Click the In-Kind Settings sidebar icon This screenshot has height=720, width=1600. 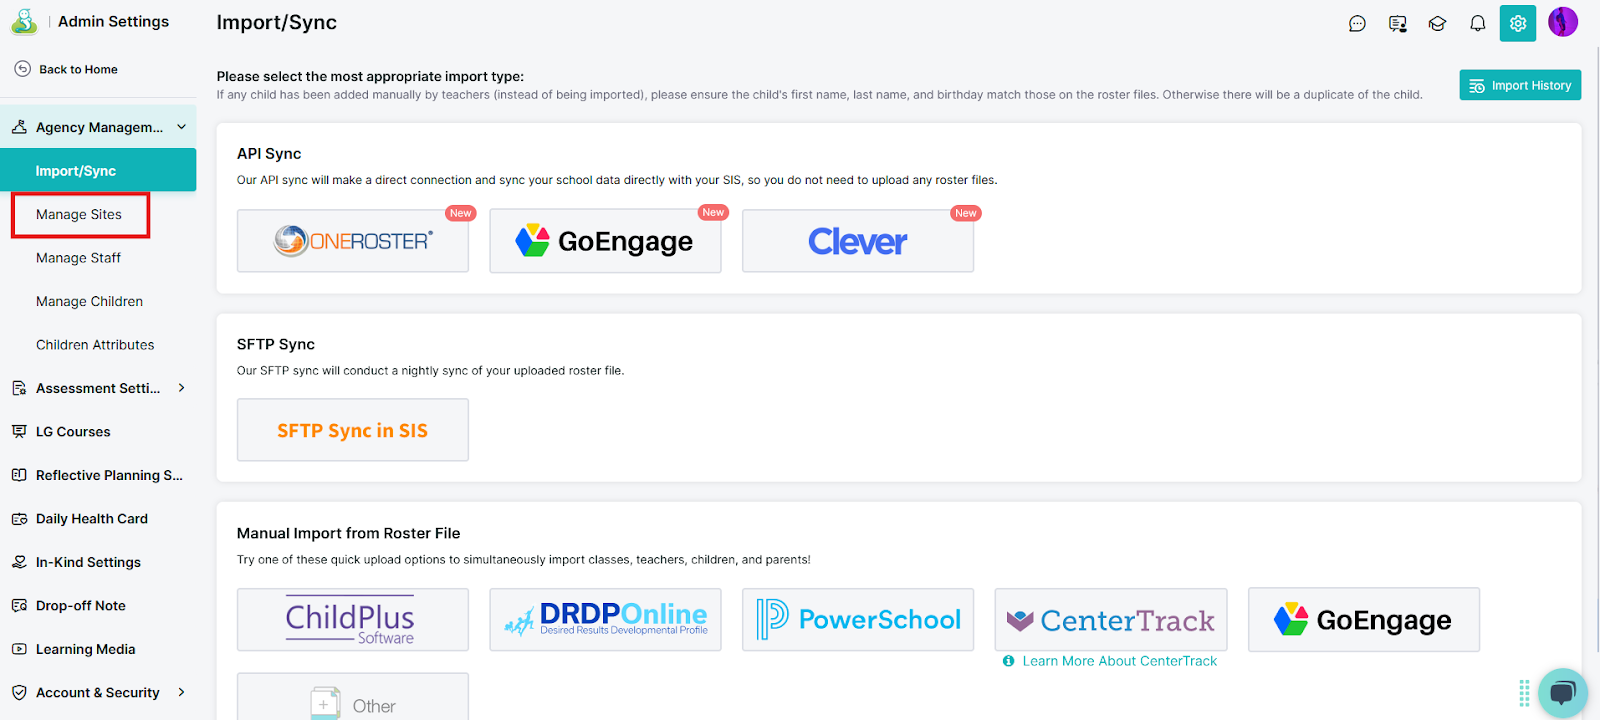coord(19,562)
